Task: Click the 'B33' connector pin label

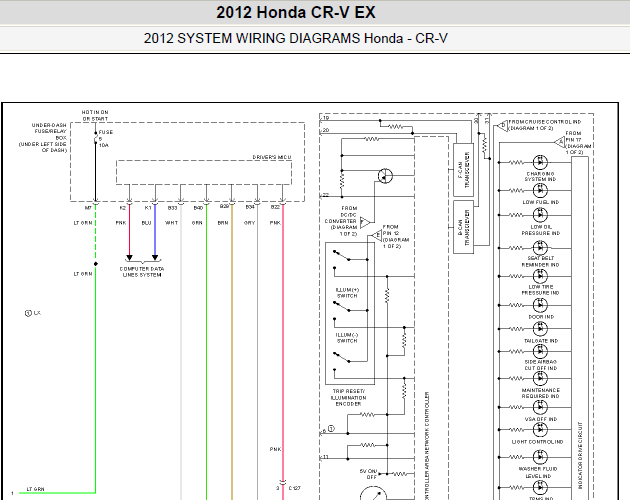Action: [x=172, y=208]
